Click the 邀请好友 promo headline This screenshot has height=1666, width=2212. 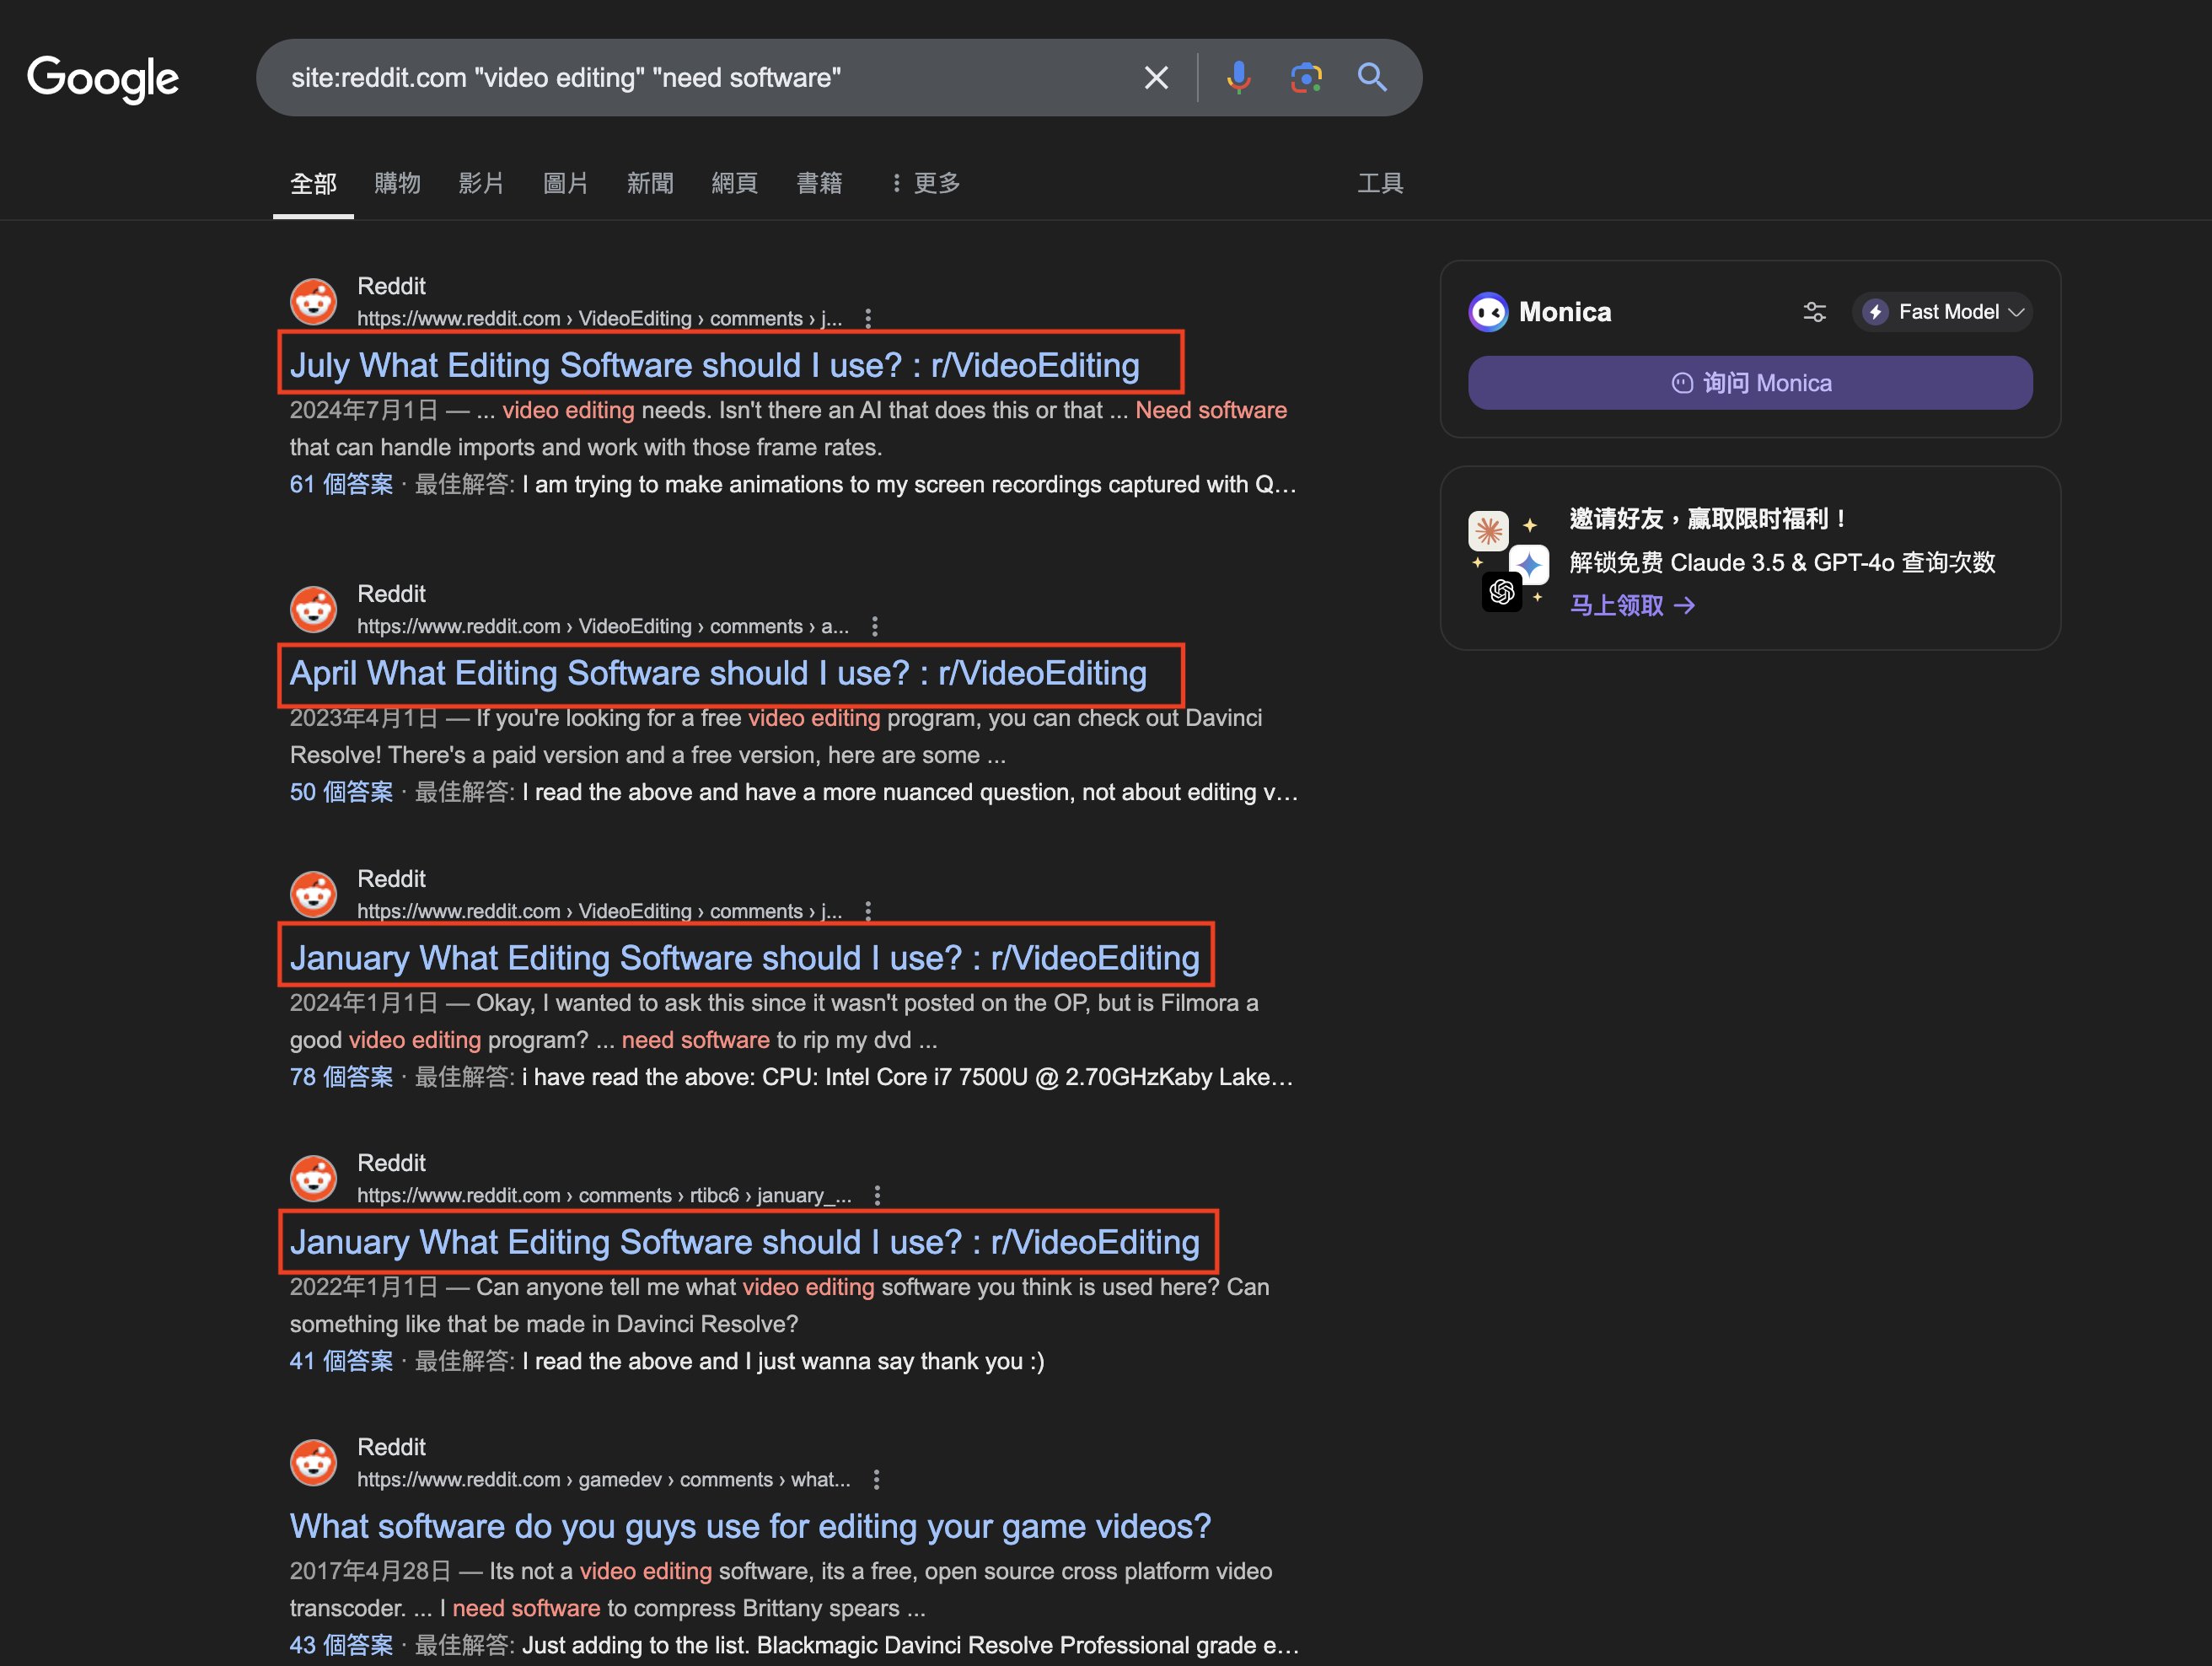(x=1708, y=518)
